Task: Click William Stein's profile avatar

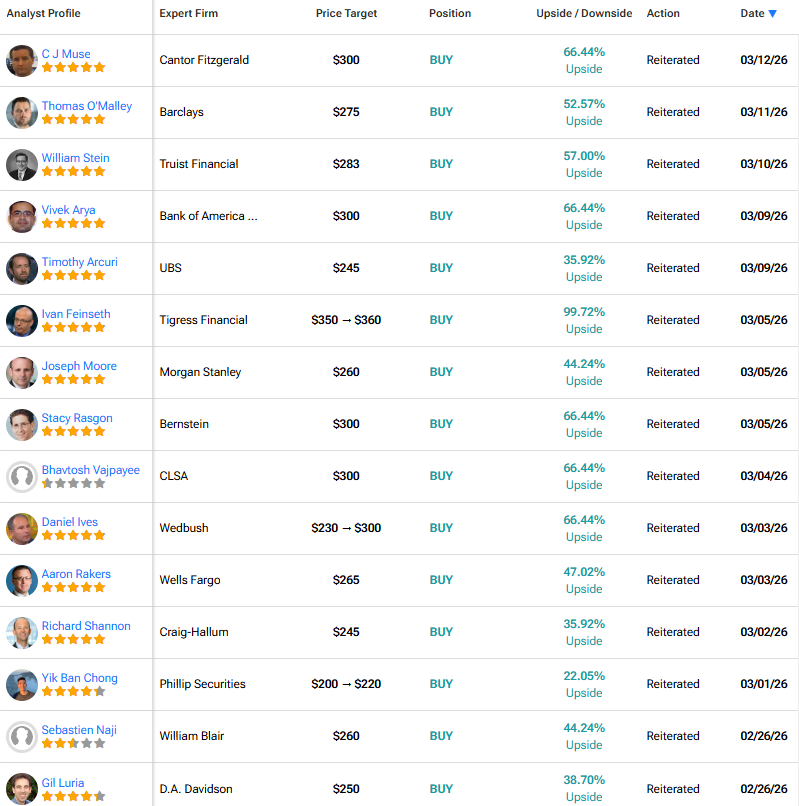Action: coord(22,164)
